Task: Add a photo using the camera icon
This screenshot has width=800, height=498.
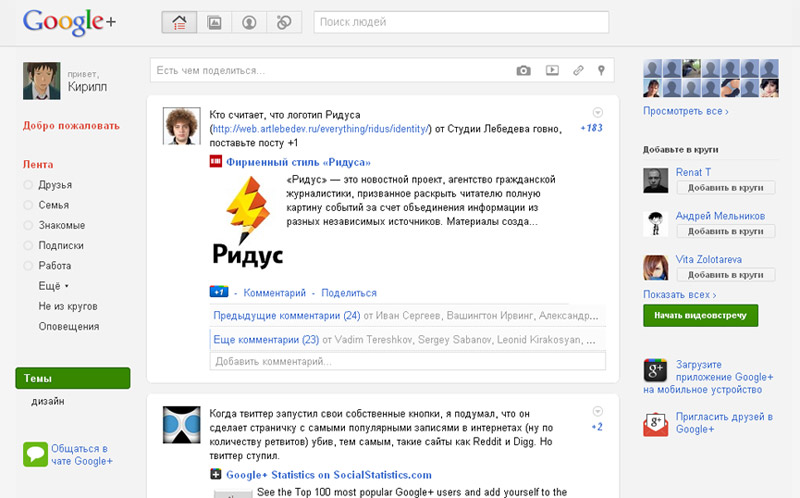Action: point(523,70)
